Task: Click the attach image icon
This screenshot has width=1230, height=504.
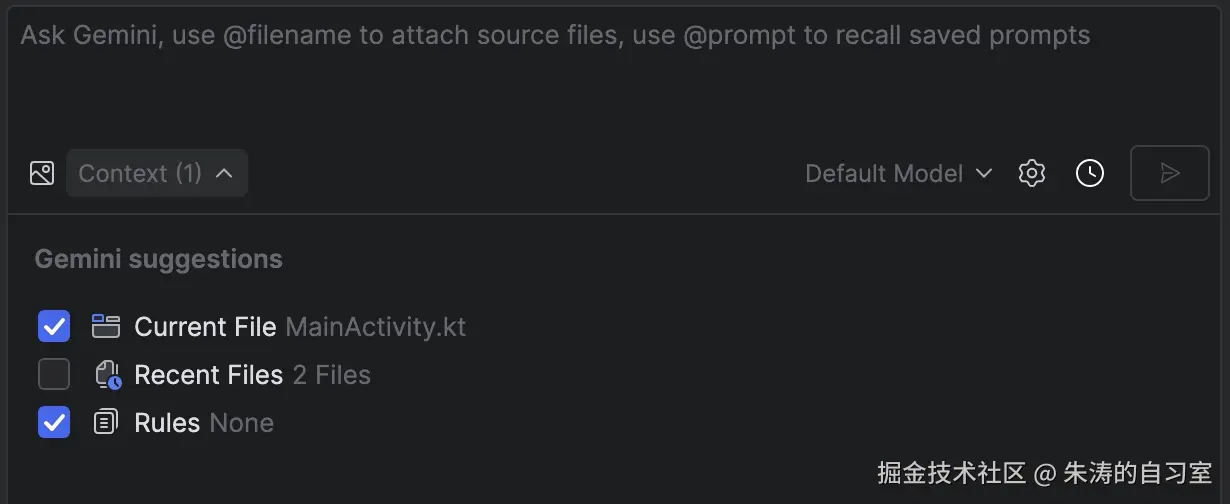Action: [x=42, y=173]
